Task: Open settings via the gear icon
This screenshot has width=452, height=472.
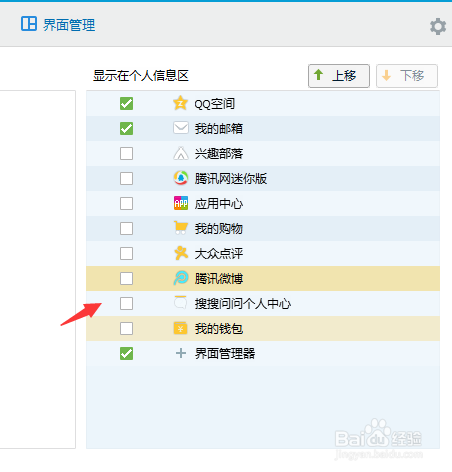Action: tap(438, 26)
